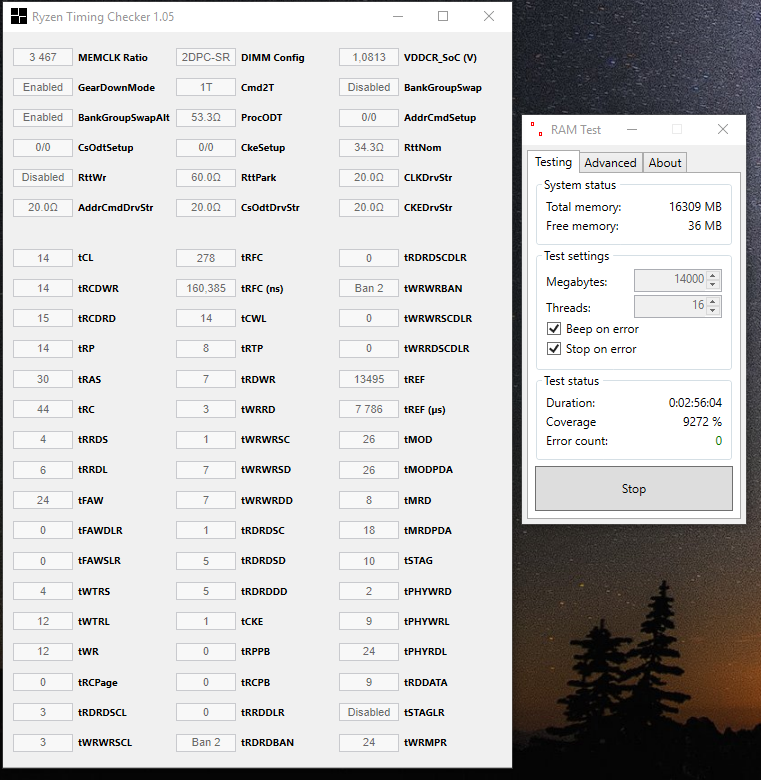This screenshot has width=761, height=780.
Task: Click the tREF value 13495
Action: 369,379
